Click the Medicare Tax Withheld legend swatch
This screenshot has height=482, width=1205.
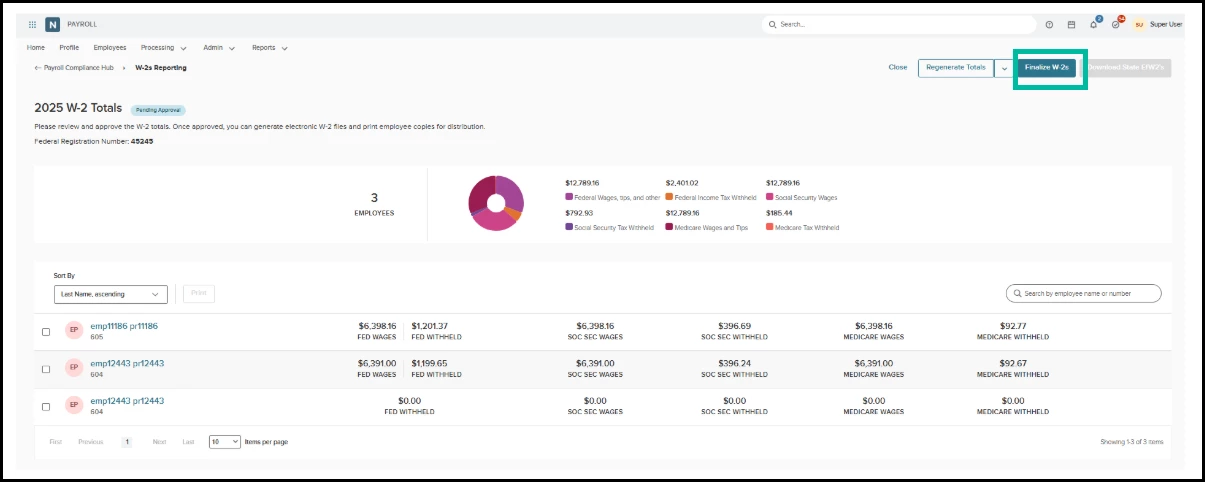click(x=769, y=228)
